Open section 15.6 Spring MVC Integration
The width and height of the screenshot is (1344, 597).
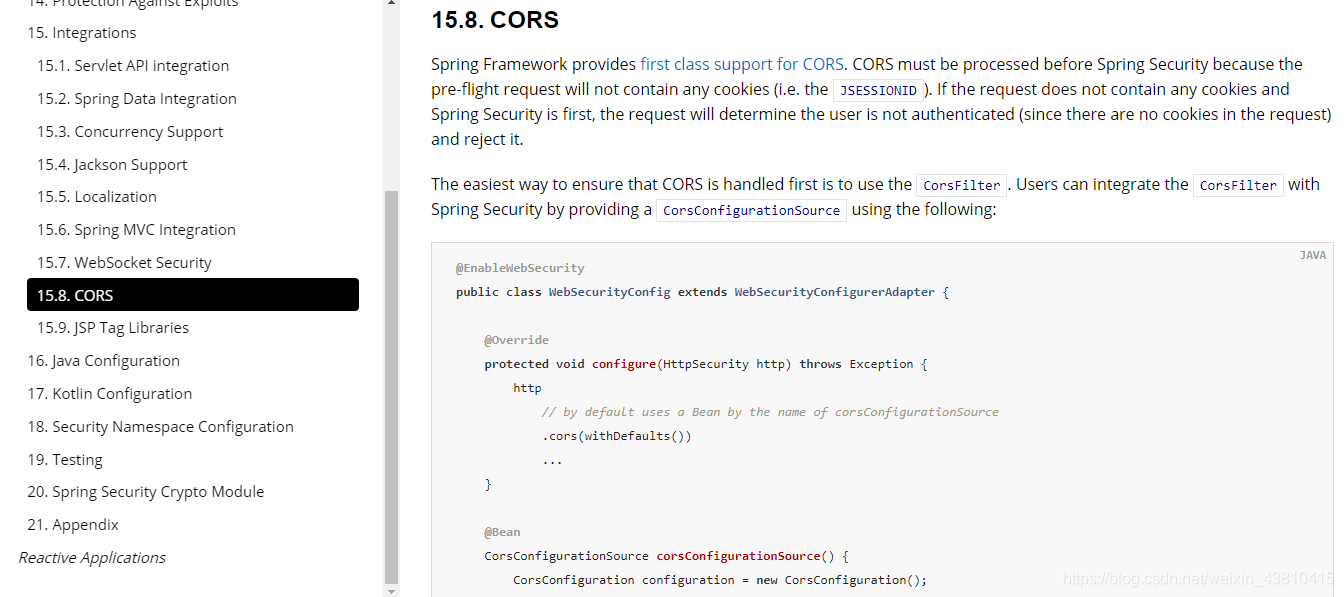point(136,229)
